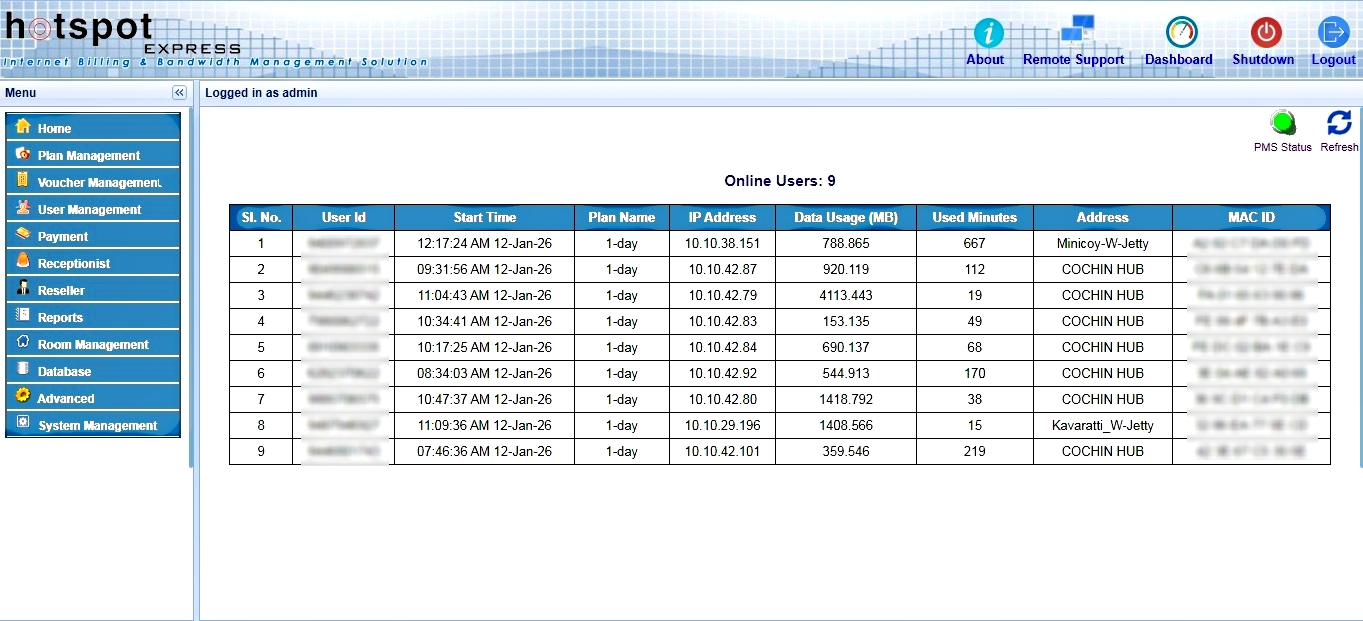This screenshot has height=621, width=1363.
Task: Collapse the Menu sidebar panel
Action: click(179, 93)
